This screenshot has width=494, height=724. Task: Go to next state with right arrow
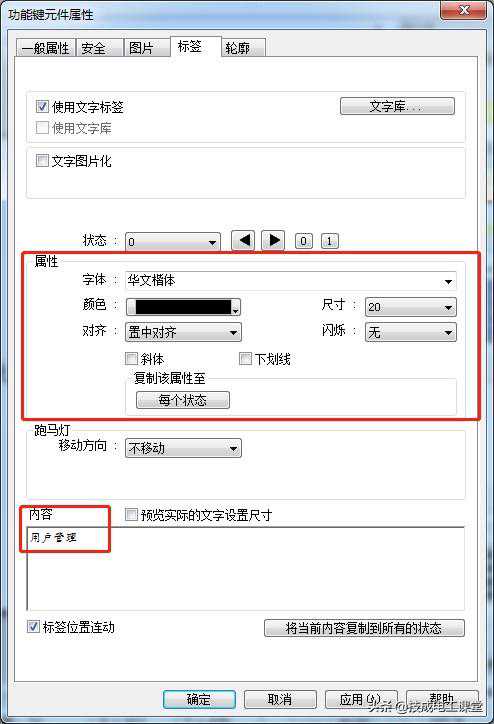[x=273, y=241]
